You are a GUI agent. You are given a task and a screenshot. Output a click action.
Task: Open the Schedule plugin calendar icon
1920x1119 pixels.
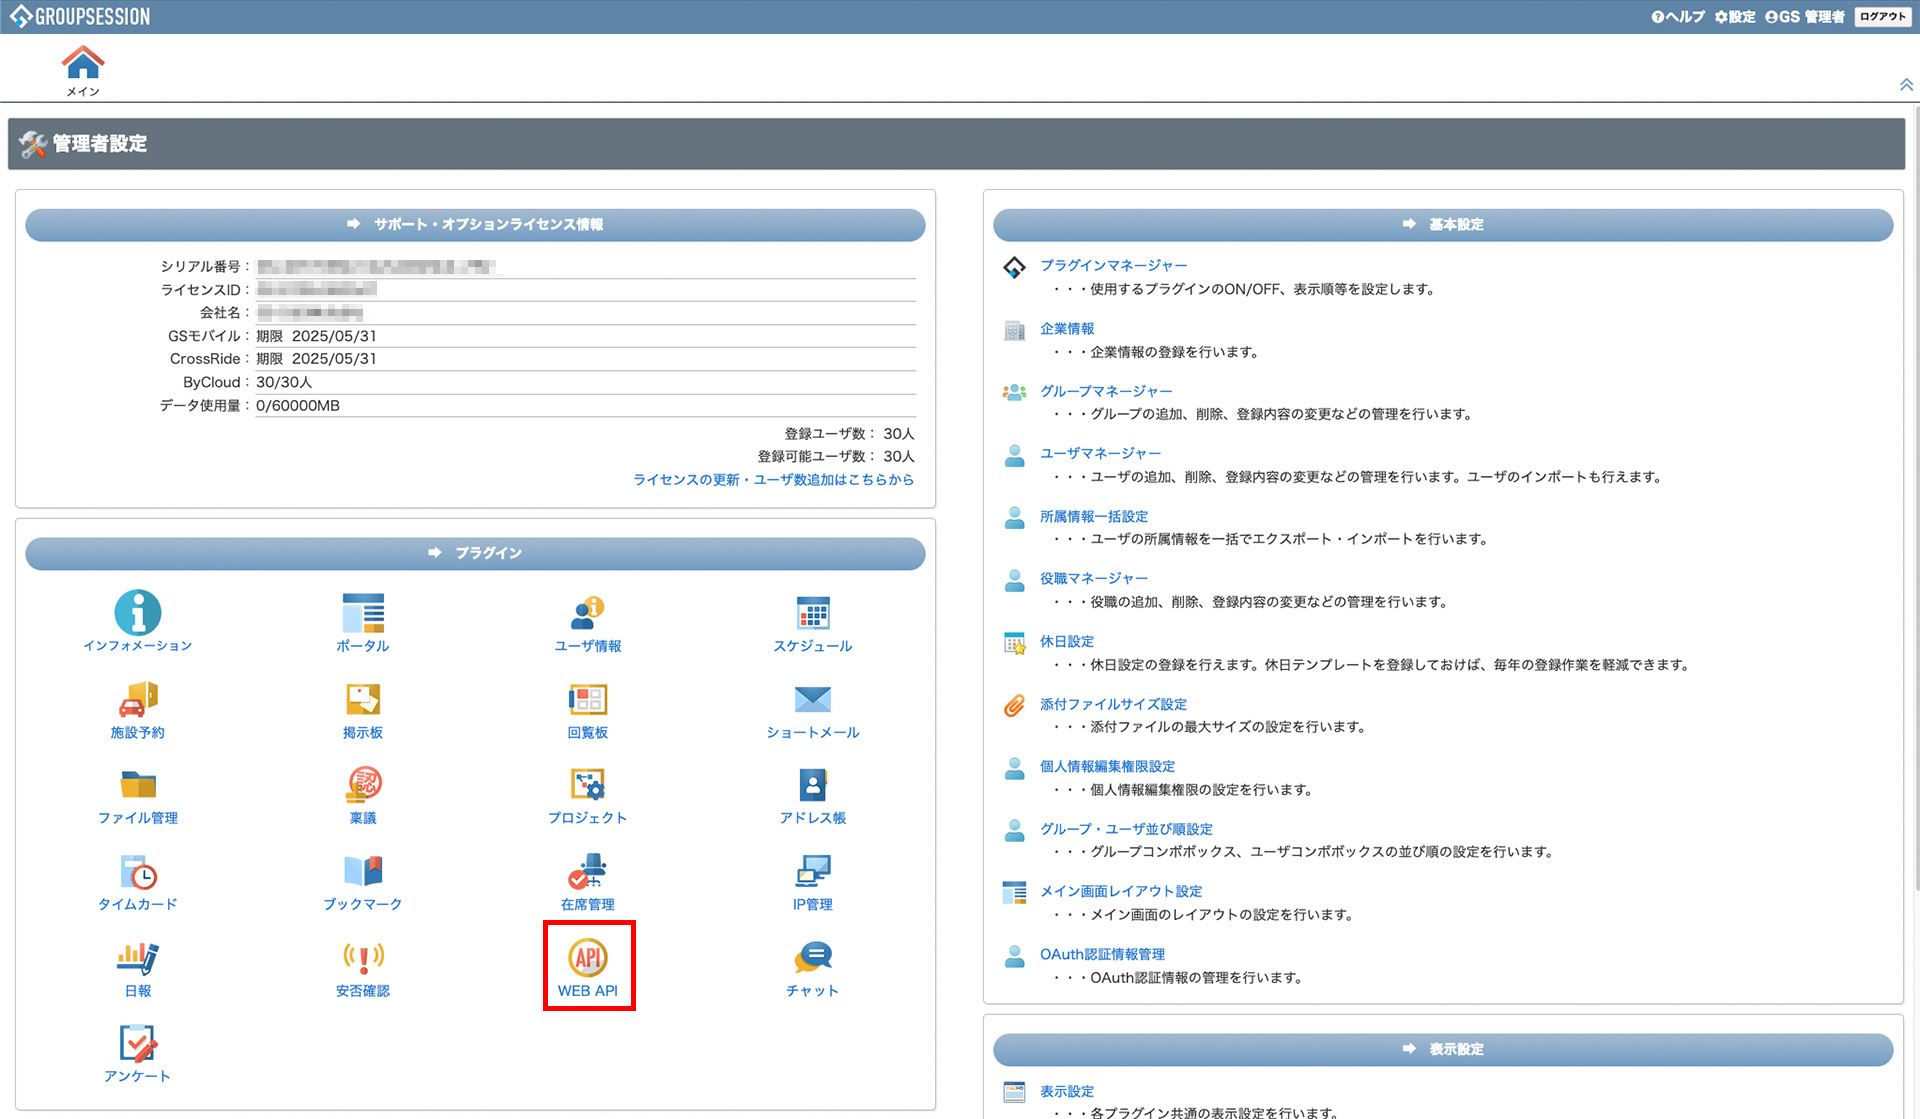[812, 613]
